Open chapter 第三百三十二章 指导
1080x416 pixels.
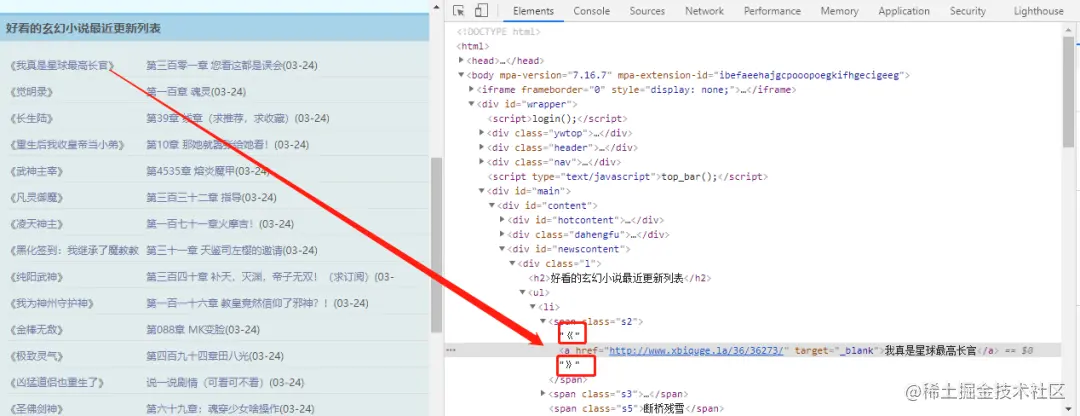tap(193, 197)
